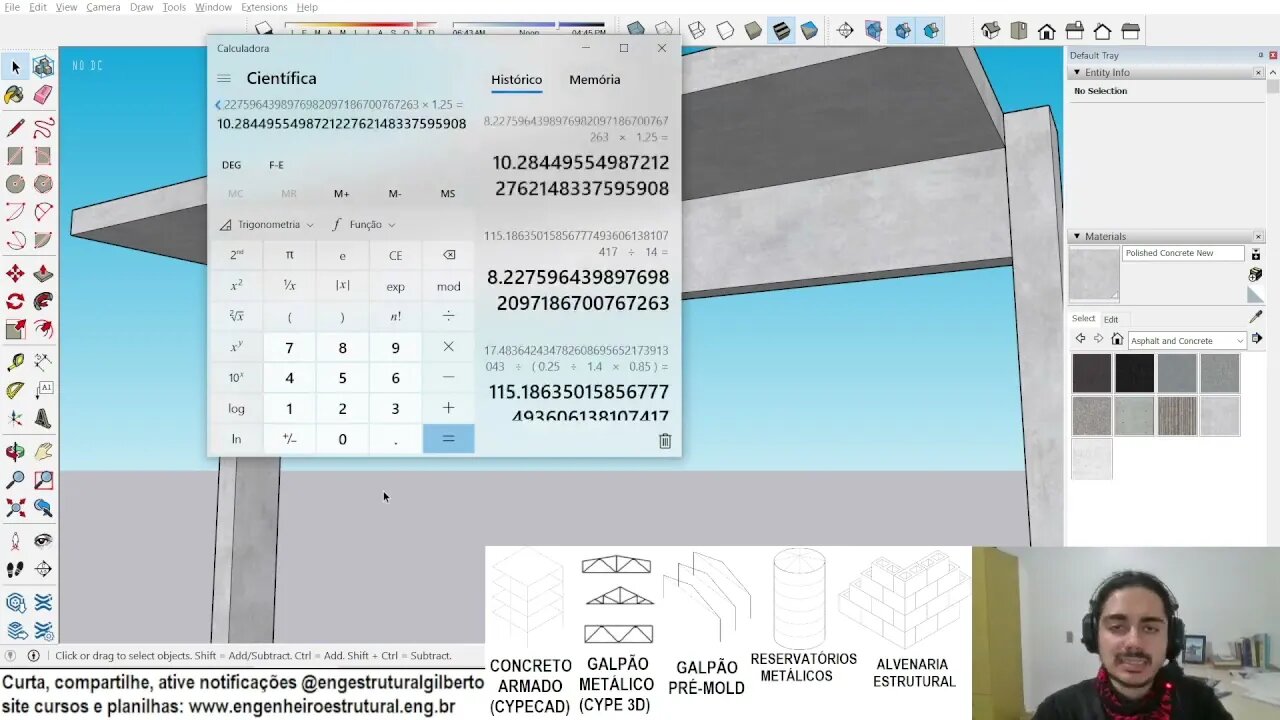1280x720 pixels.
Task: Select the first dark asphalt swatch
Action: coord(1091,374)
